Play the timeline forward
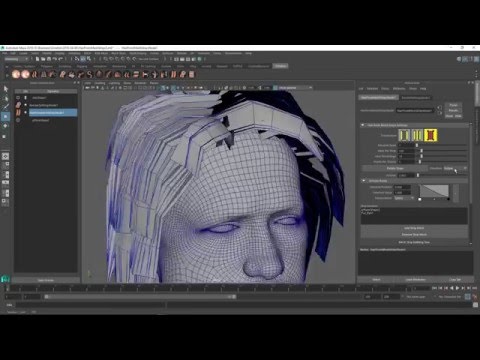This screenshot has height=360, width=480. (x=457, y=288)
